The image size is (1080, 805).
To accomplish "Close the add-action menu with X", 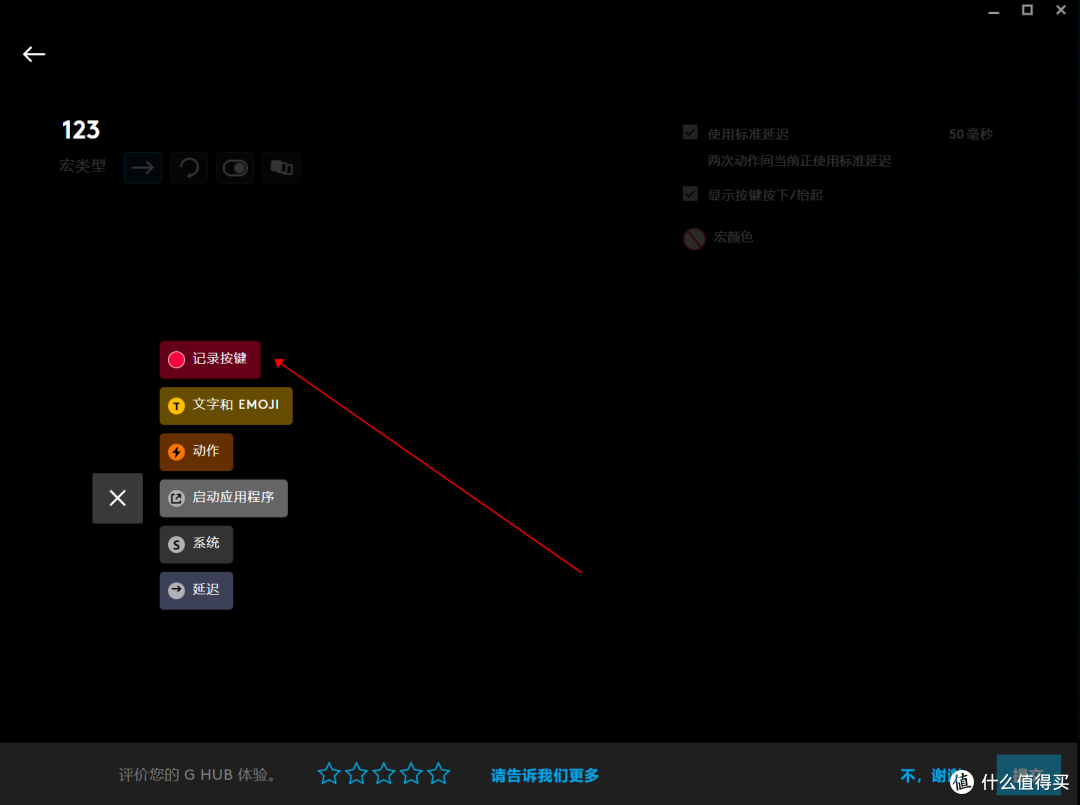I will pos(118,498).
